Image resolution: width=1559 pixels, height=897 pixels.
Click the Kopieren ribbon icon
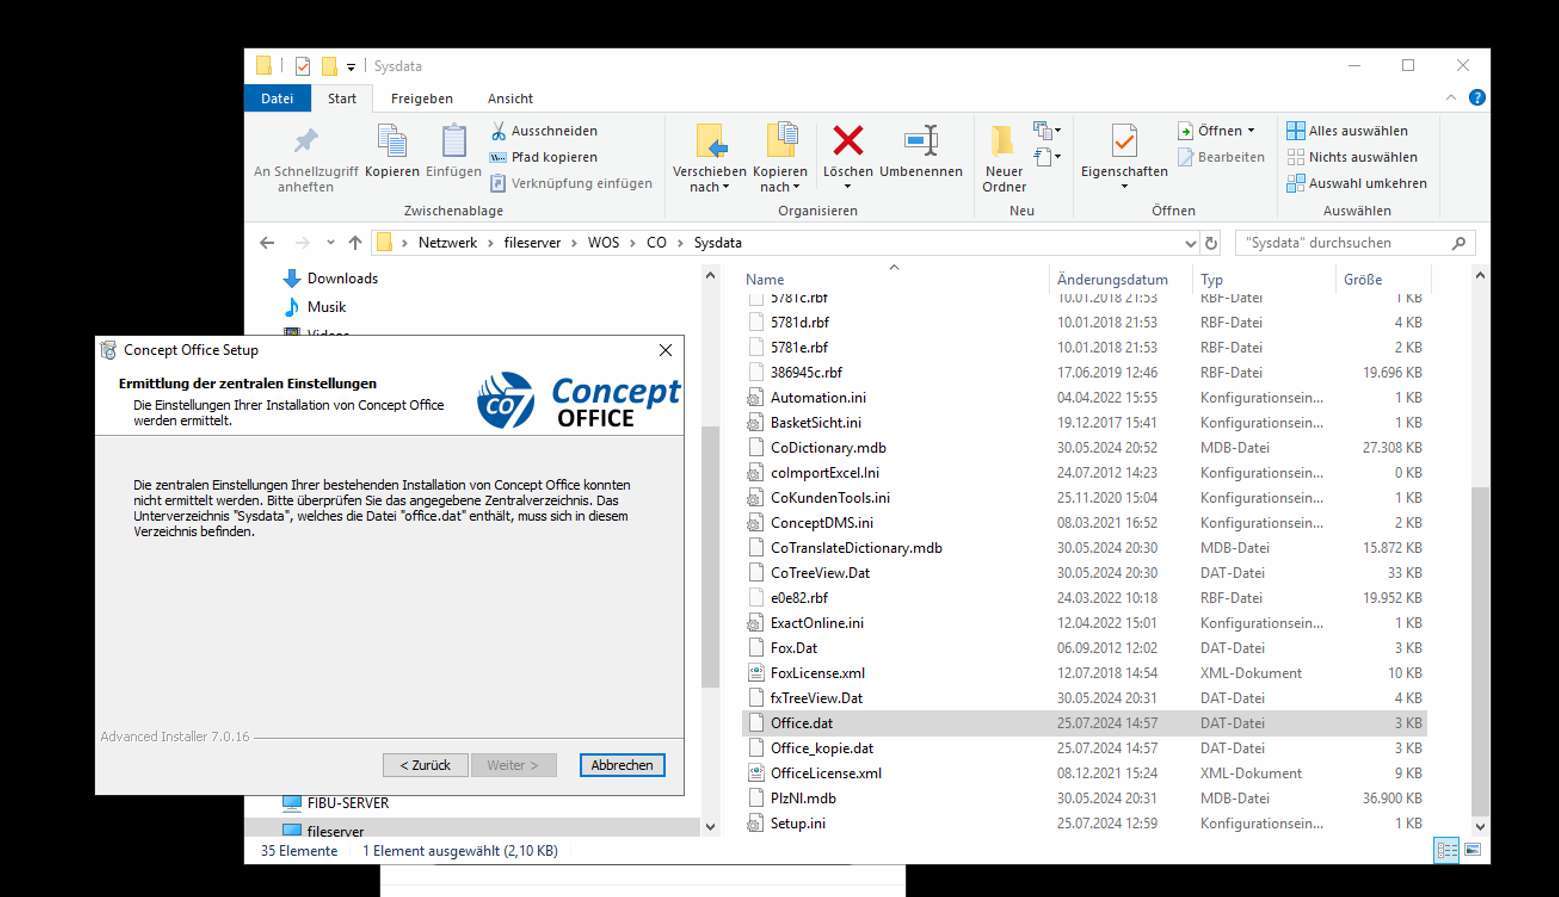[392, 141]
